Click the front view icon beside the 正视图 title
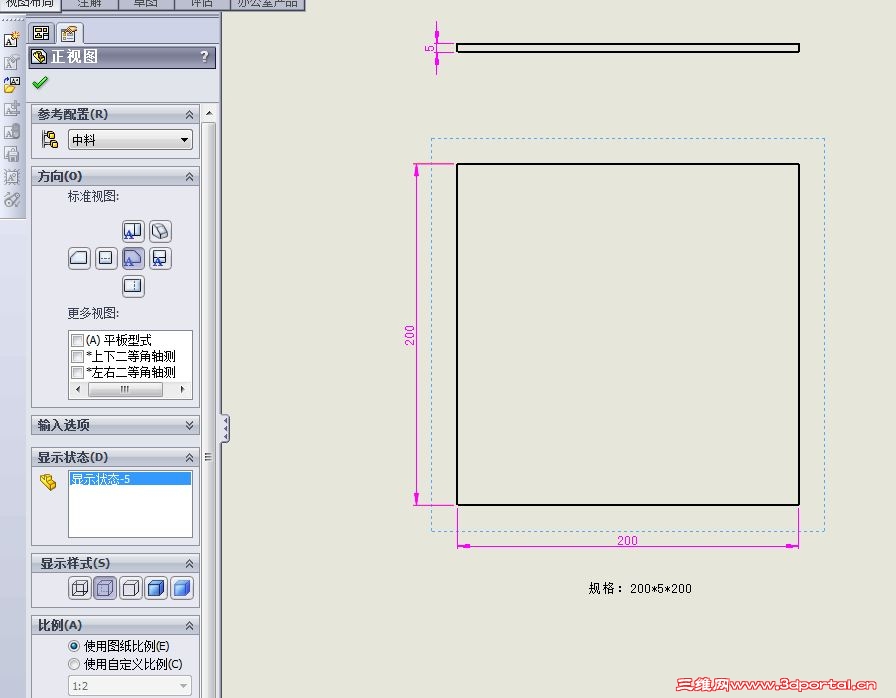 pos(39,57)
